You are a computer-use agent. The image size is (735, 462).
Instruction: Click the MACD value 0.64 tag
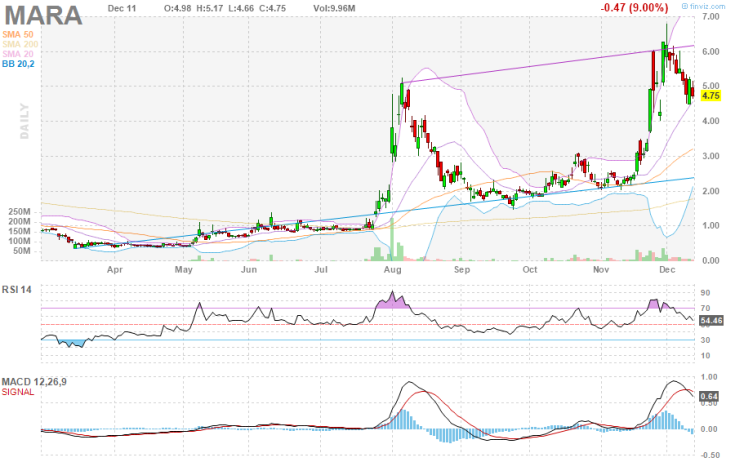point(709,397)
